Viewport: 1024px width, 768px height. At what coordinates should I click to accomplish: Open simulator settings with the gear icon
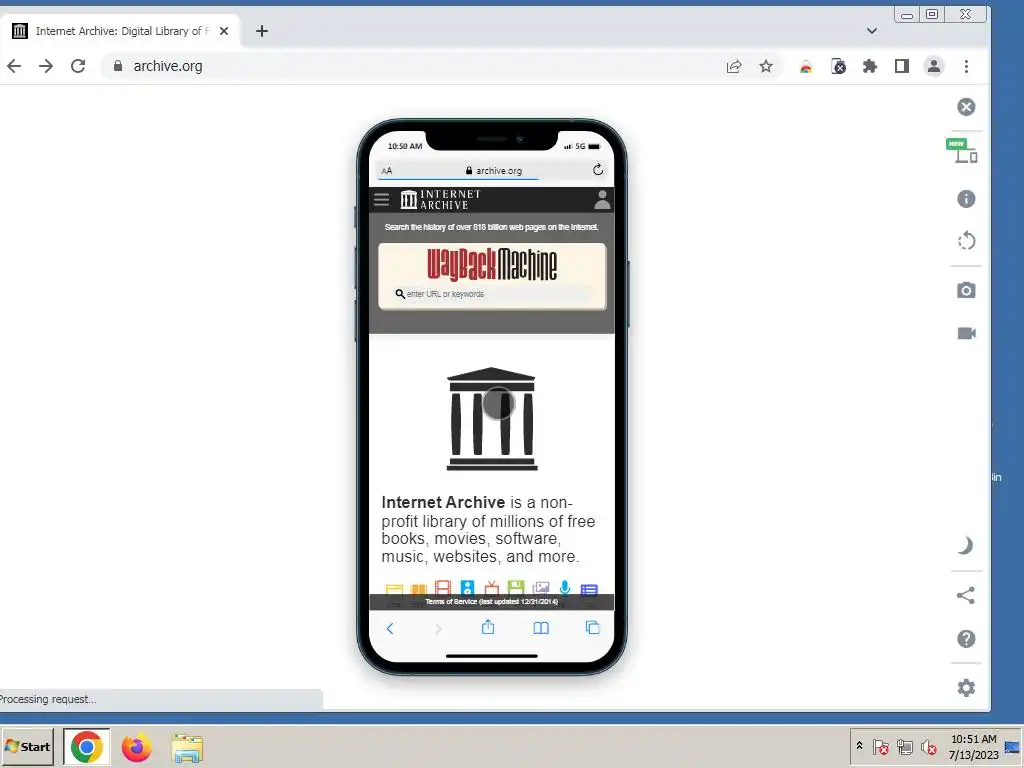tap(966, 687)
